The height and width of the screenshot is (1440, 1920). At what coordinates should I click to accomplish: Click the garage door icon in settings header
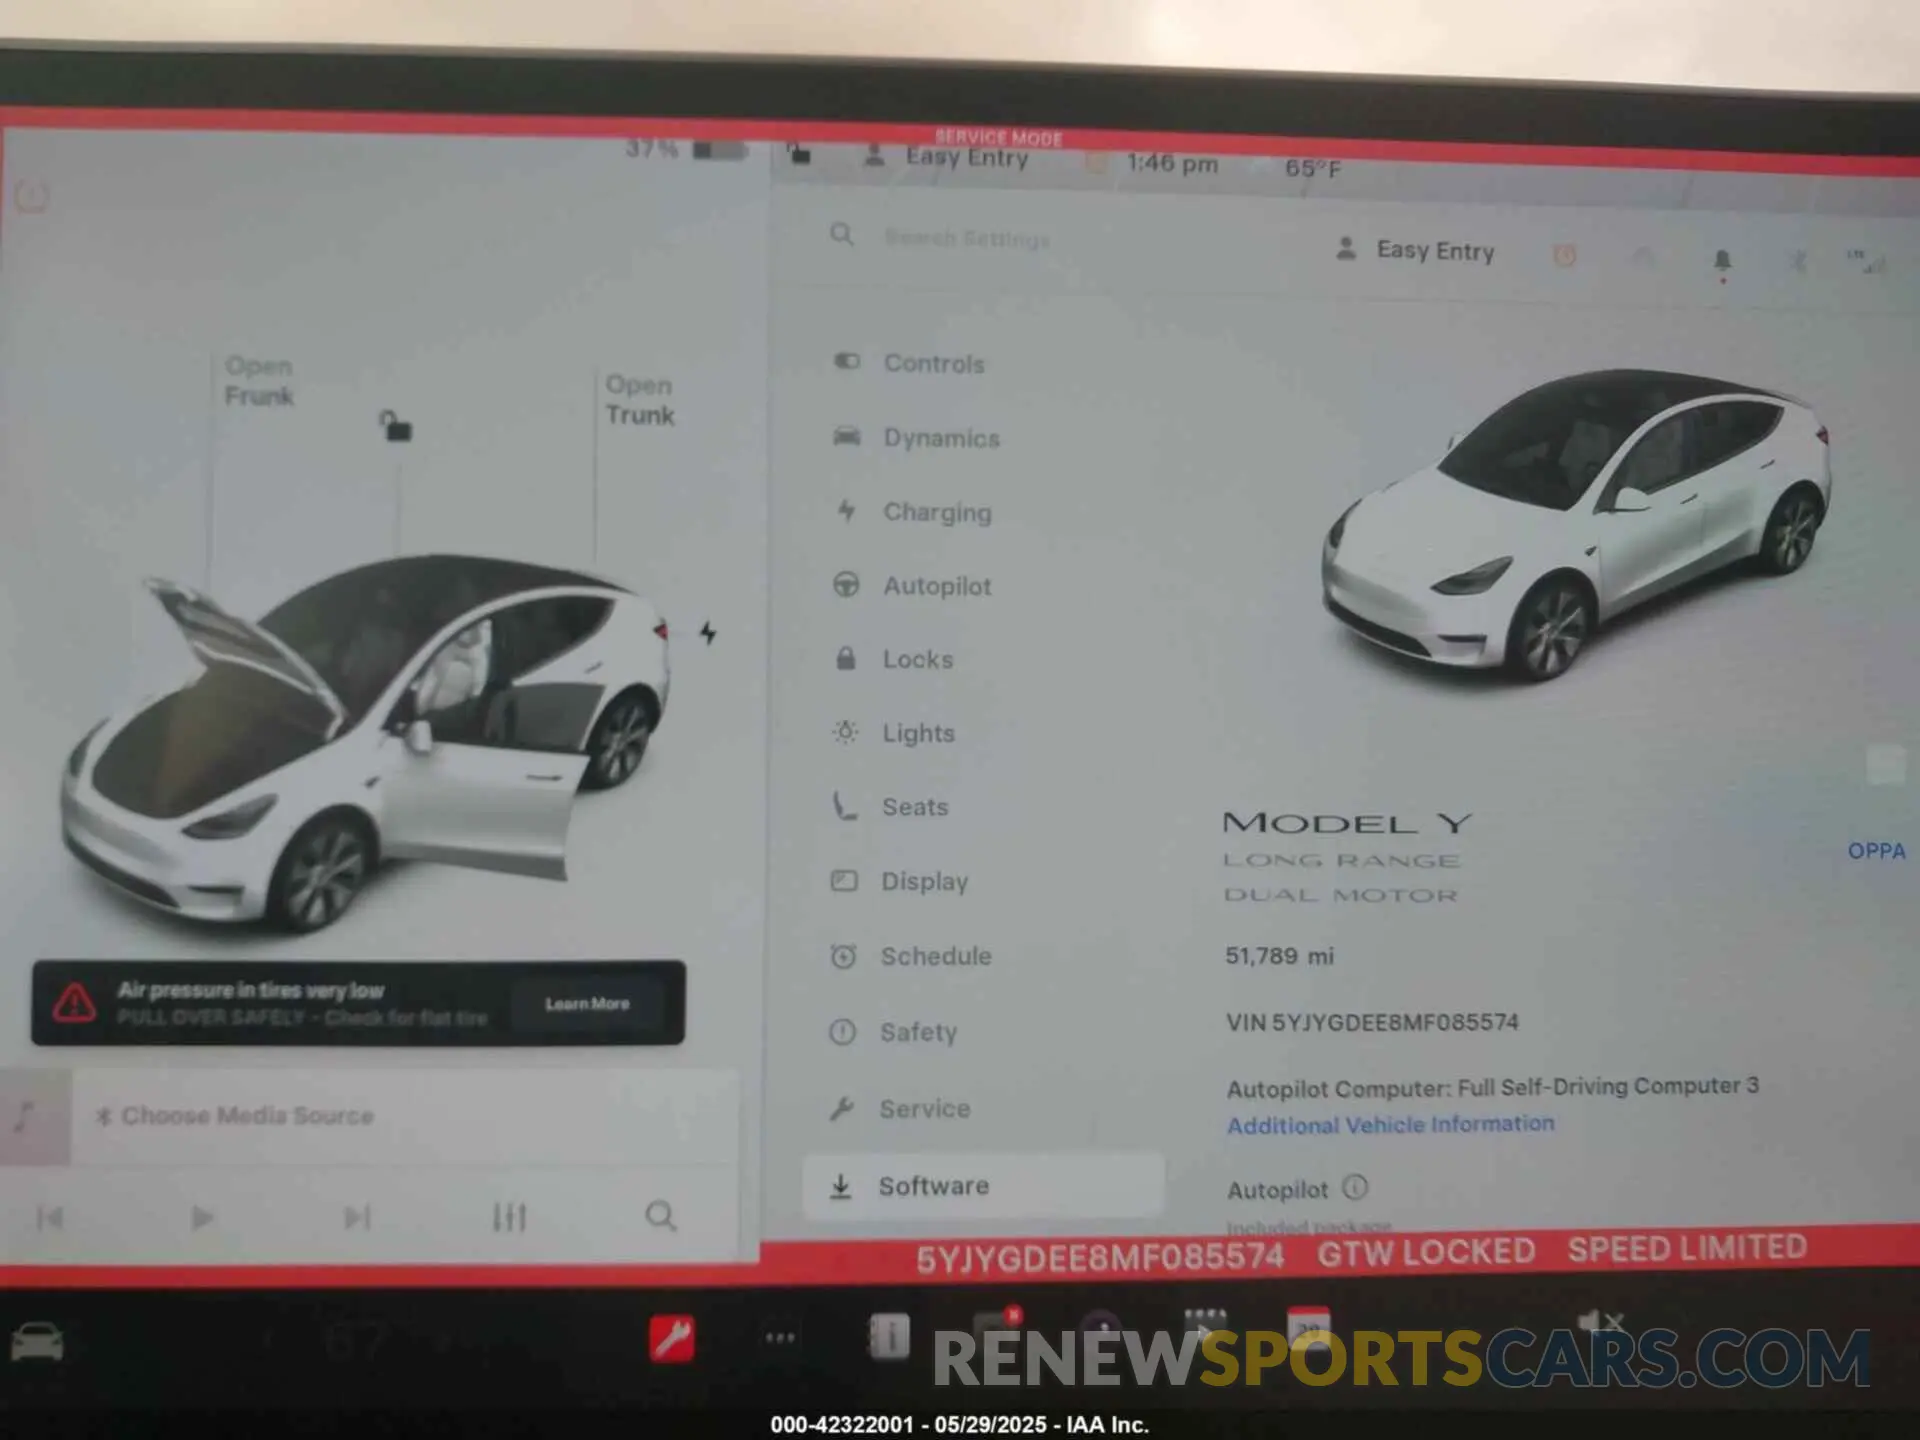pos(1643,258)
